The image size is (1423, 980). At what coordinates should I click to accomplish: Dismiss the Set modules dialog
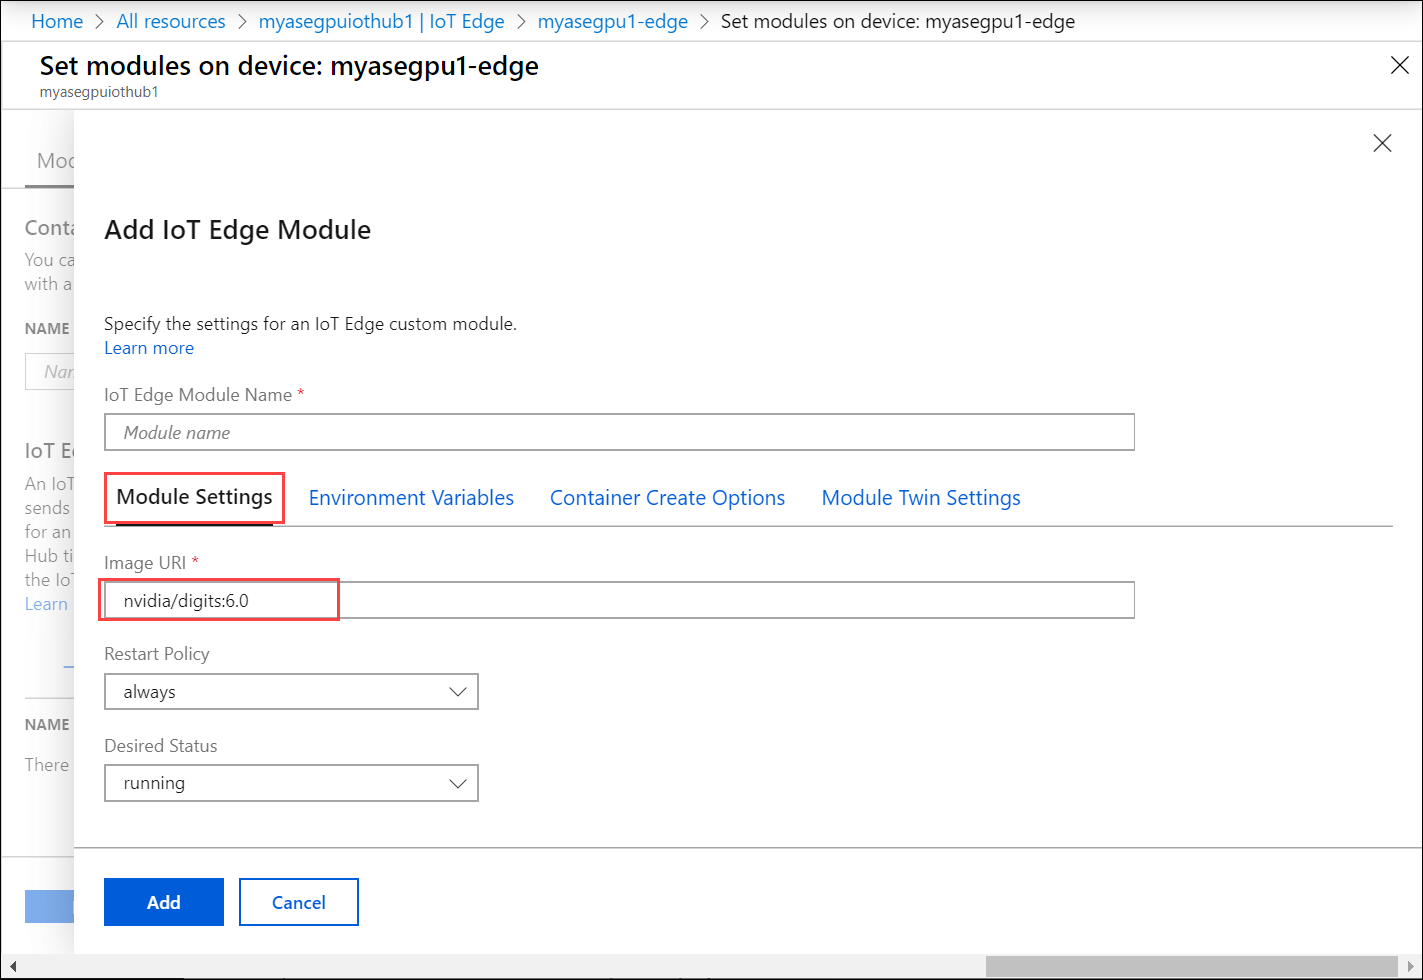[1399, 64]
